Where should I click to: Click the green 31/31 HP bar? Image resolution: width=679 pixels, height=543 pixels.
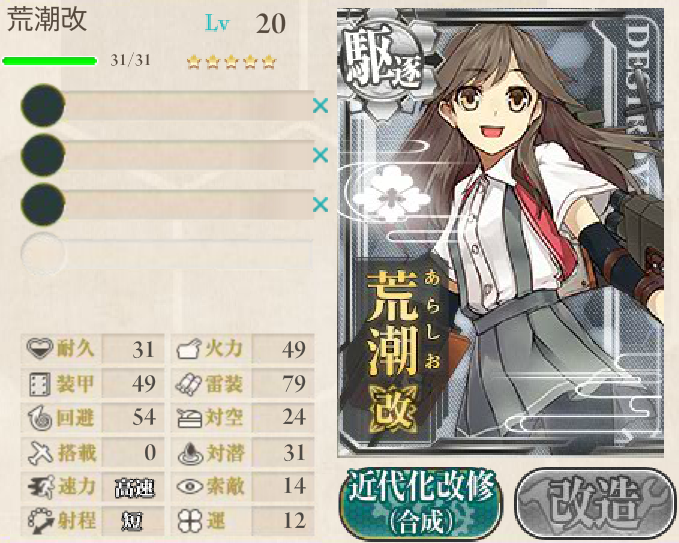[50, 61]
